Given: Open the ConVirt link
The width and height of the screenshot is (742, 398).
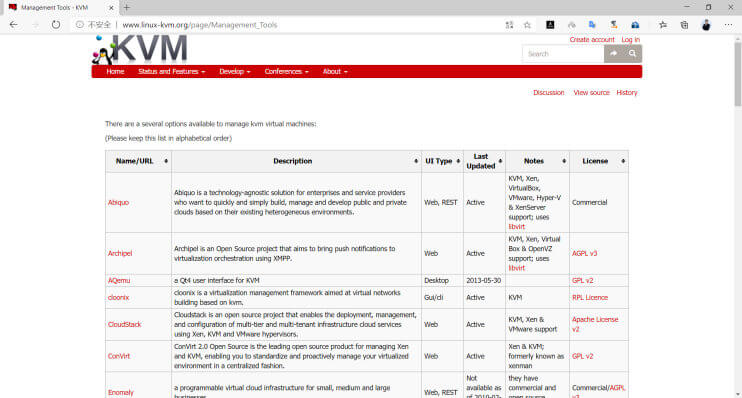Looking at the screenshot, I should point(119,356).
